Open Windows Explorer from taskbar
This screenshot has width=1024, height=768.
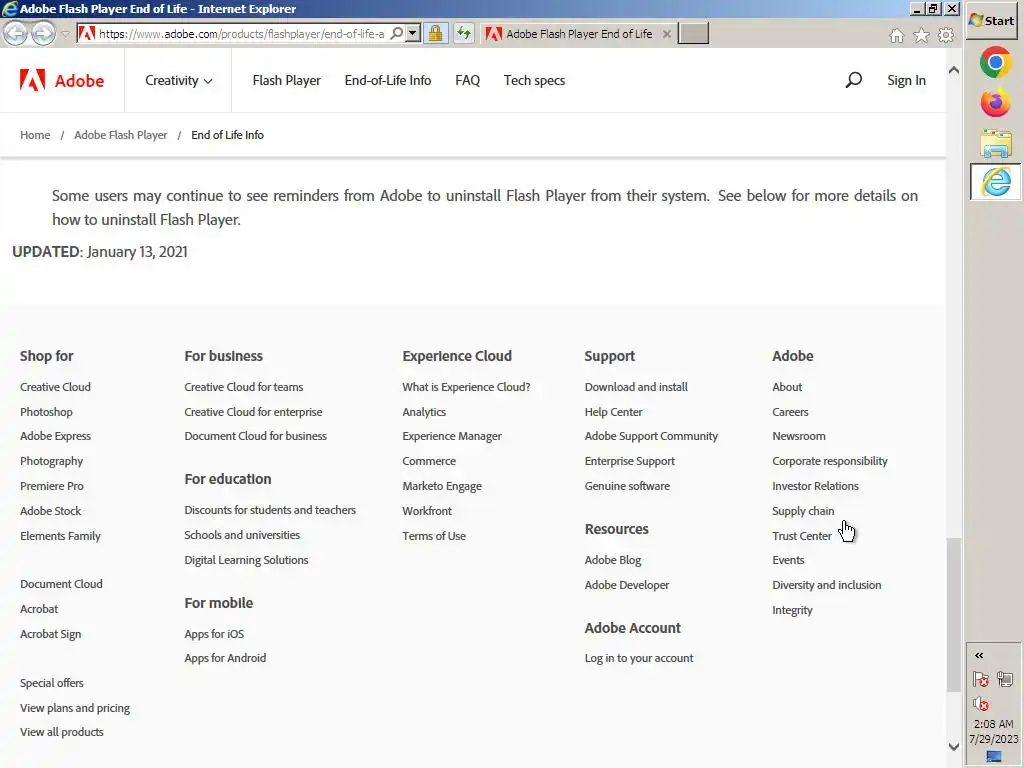[x=995, y=144]
